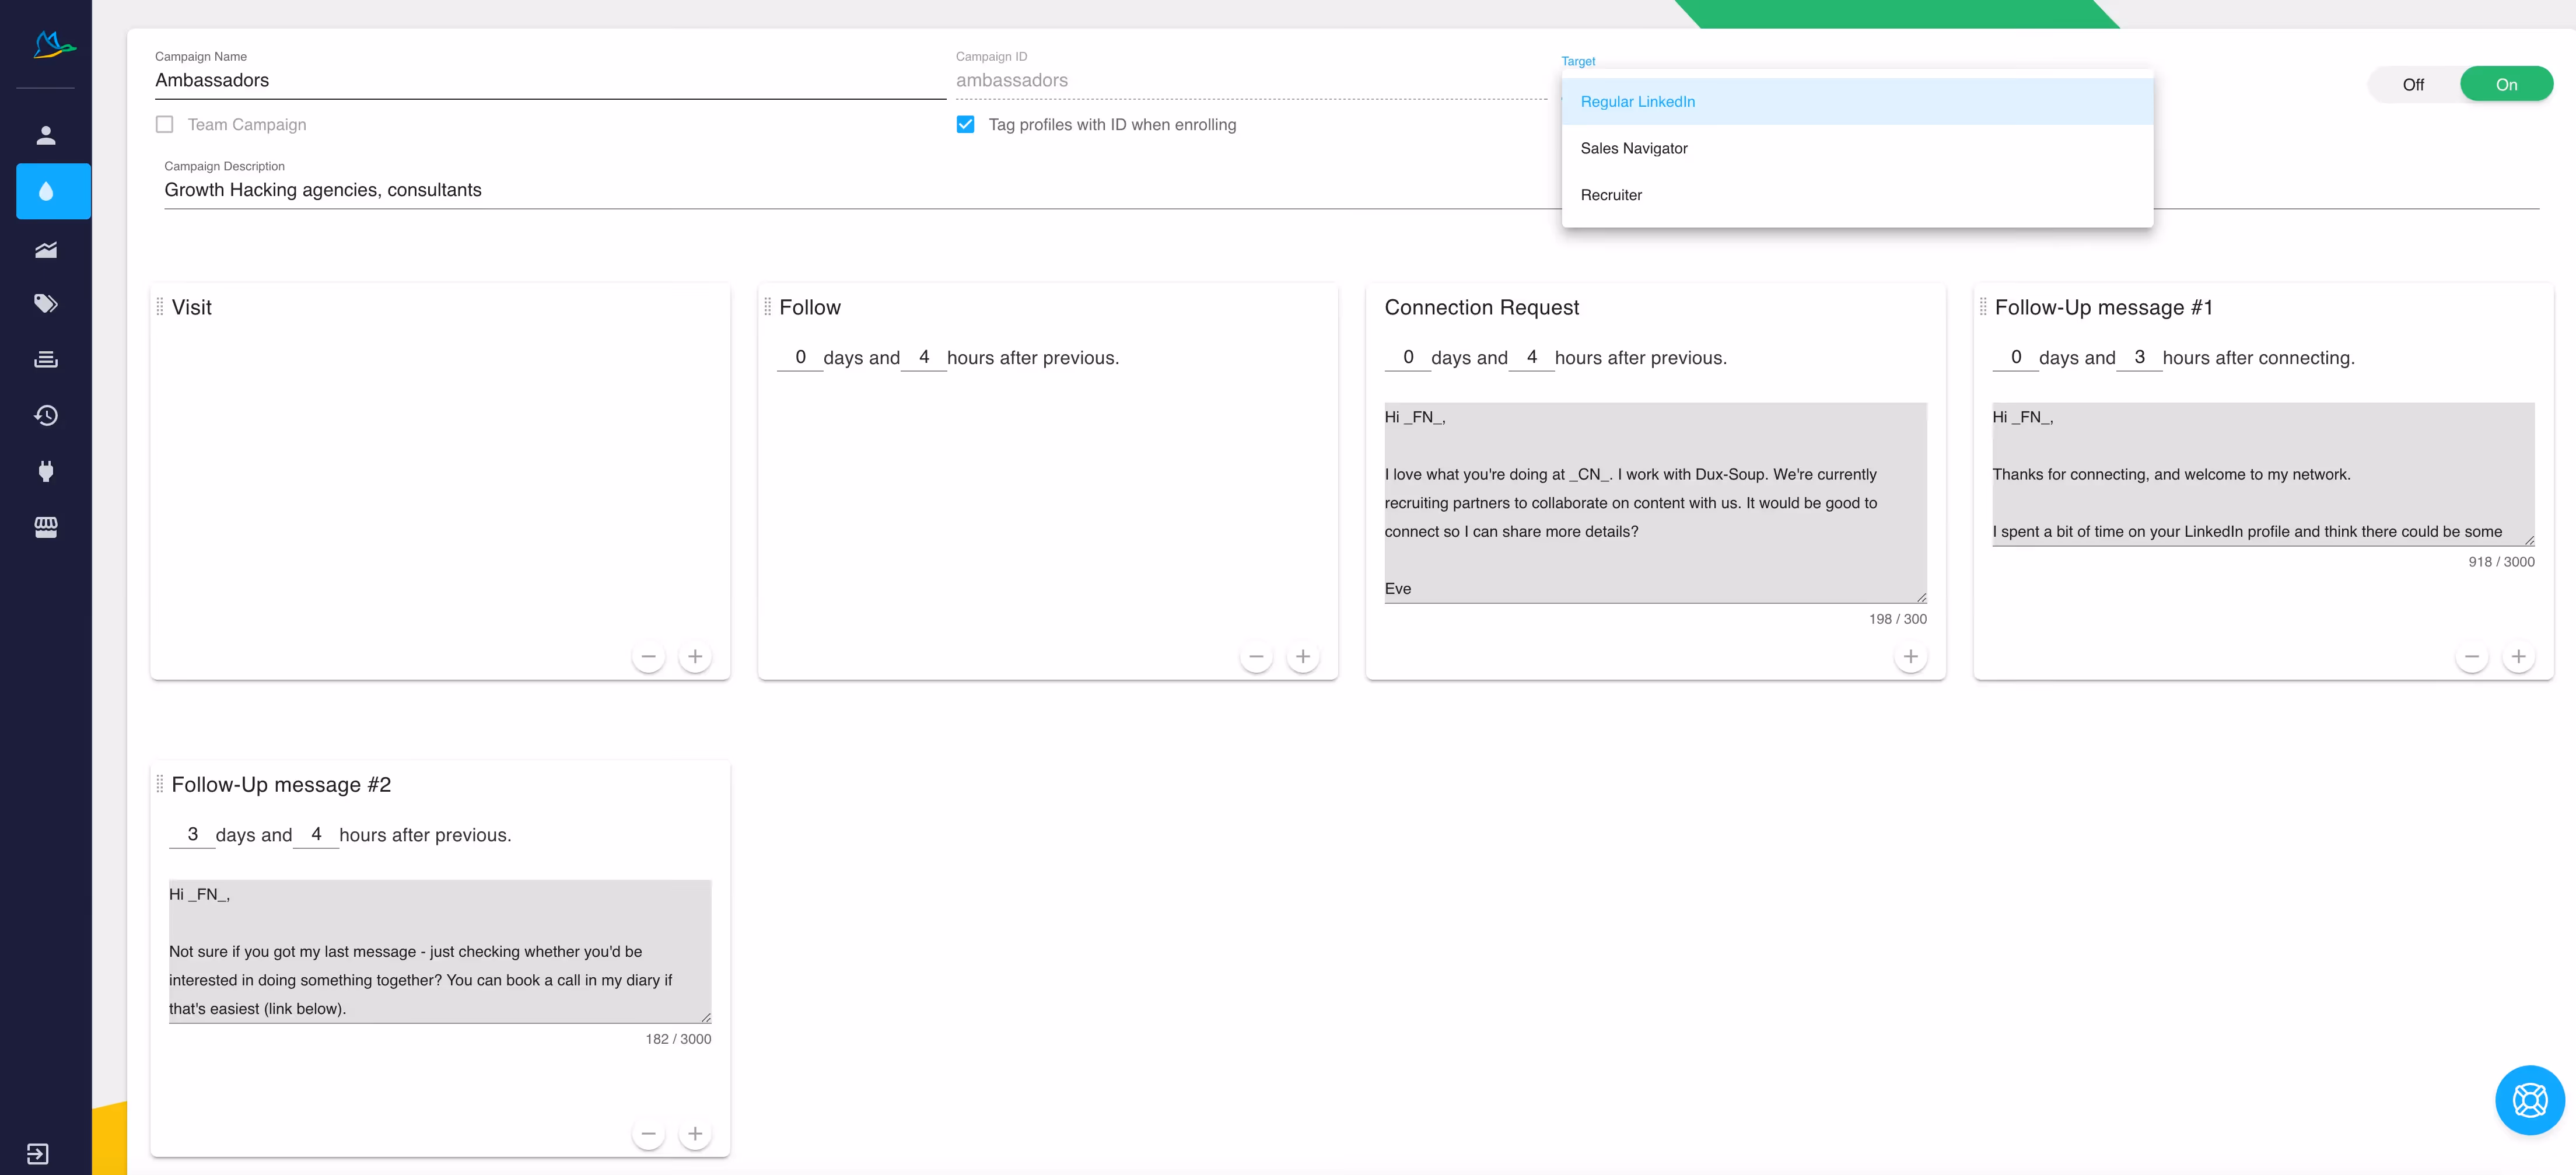Click the Follow card drag handle
Screen dimensions: 2576x1175
point(767,307)
